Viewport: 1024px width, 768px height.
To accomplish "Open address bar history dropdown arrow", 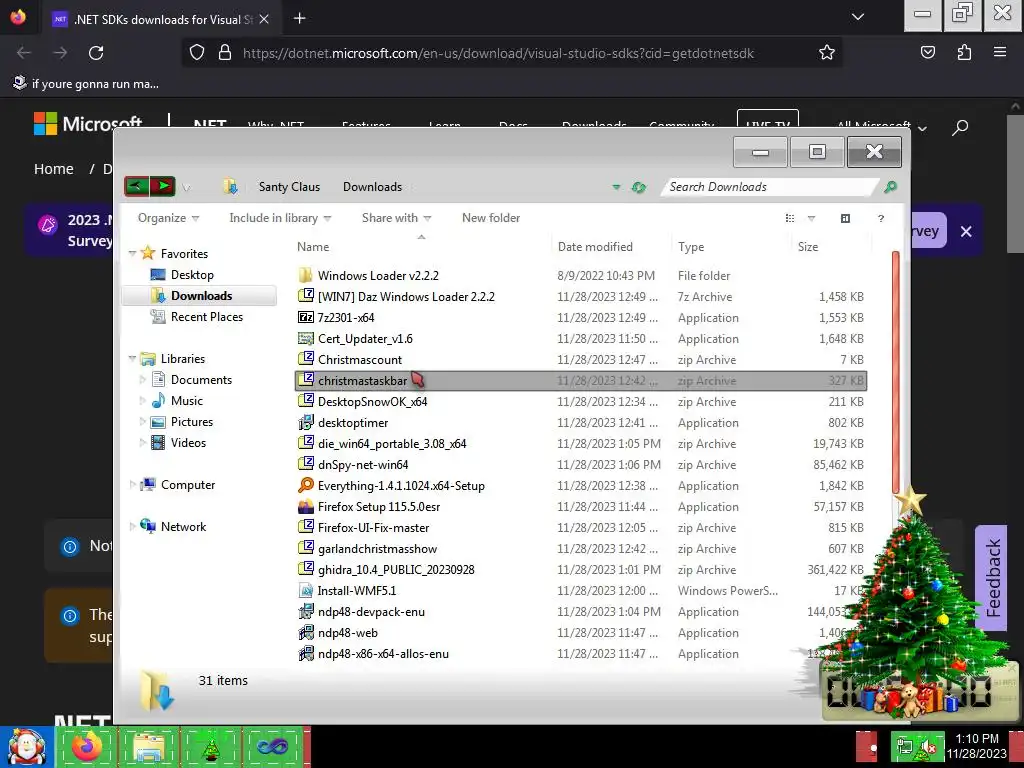I will pyautogui.click(x=616, y=187).
